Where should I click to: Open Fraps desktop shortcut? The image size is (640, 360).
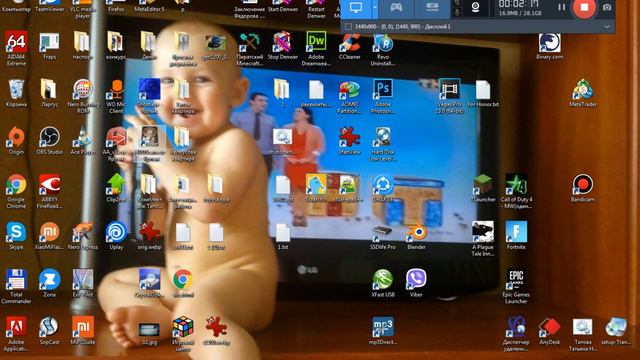pos(49,46)
